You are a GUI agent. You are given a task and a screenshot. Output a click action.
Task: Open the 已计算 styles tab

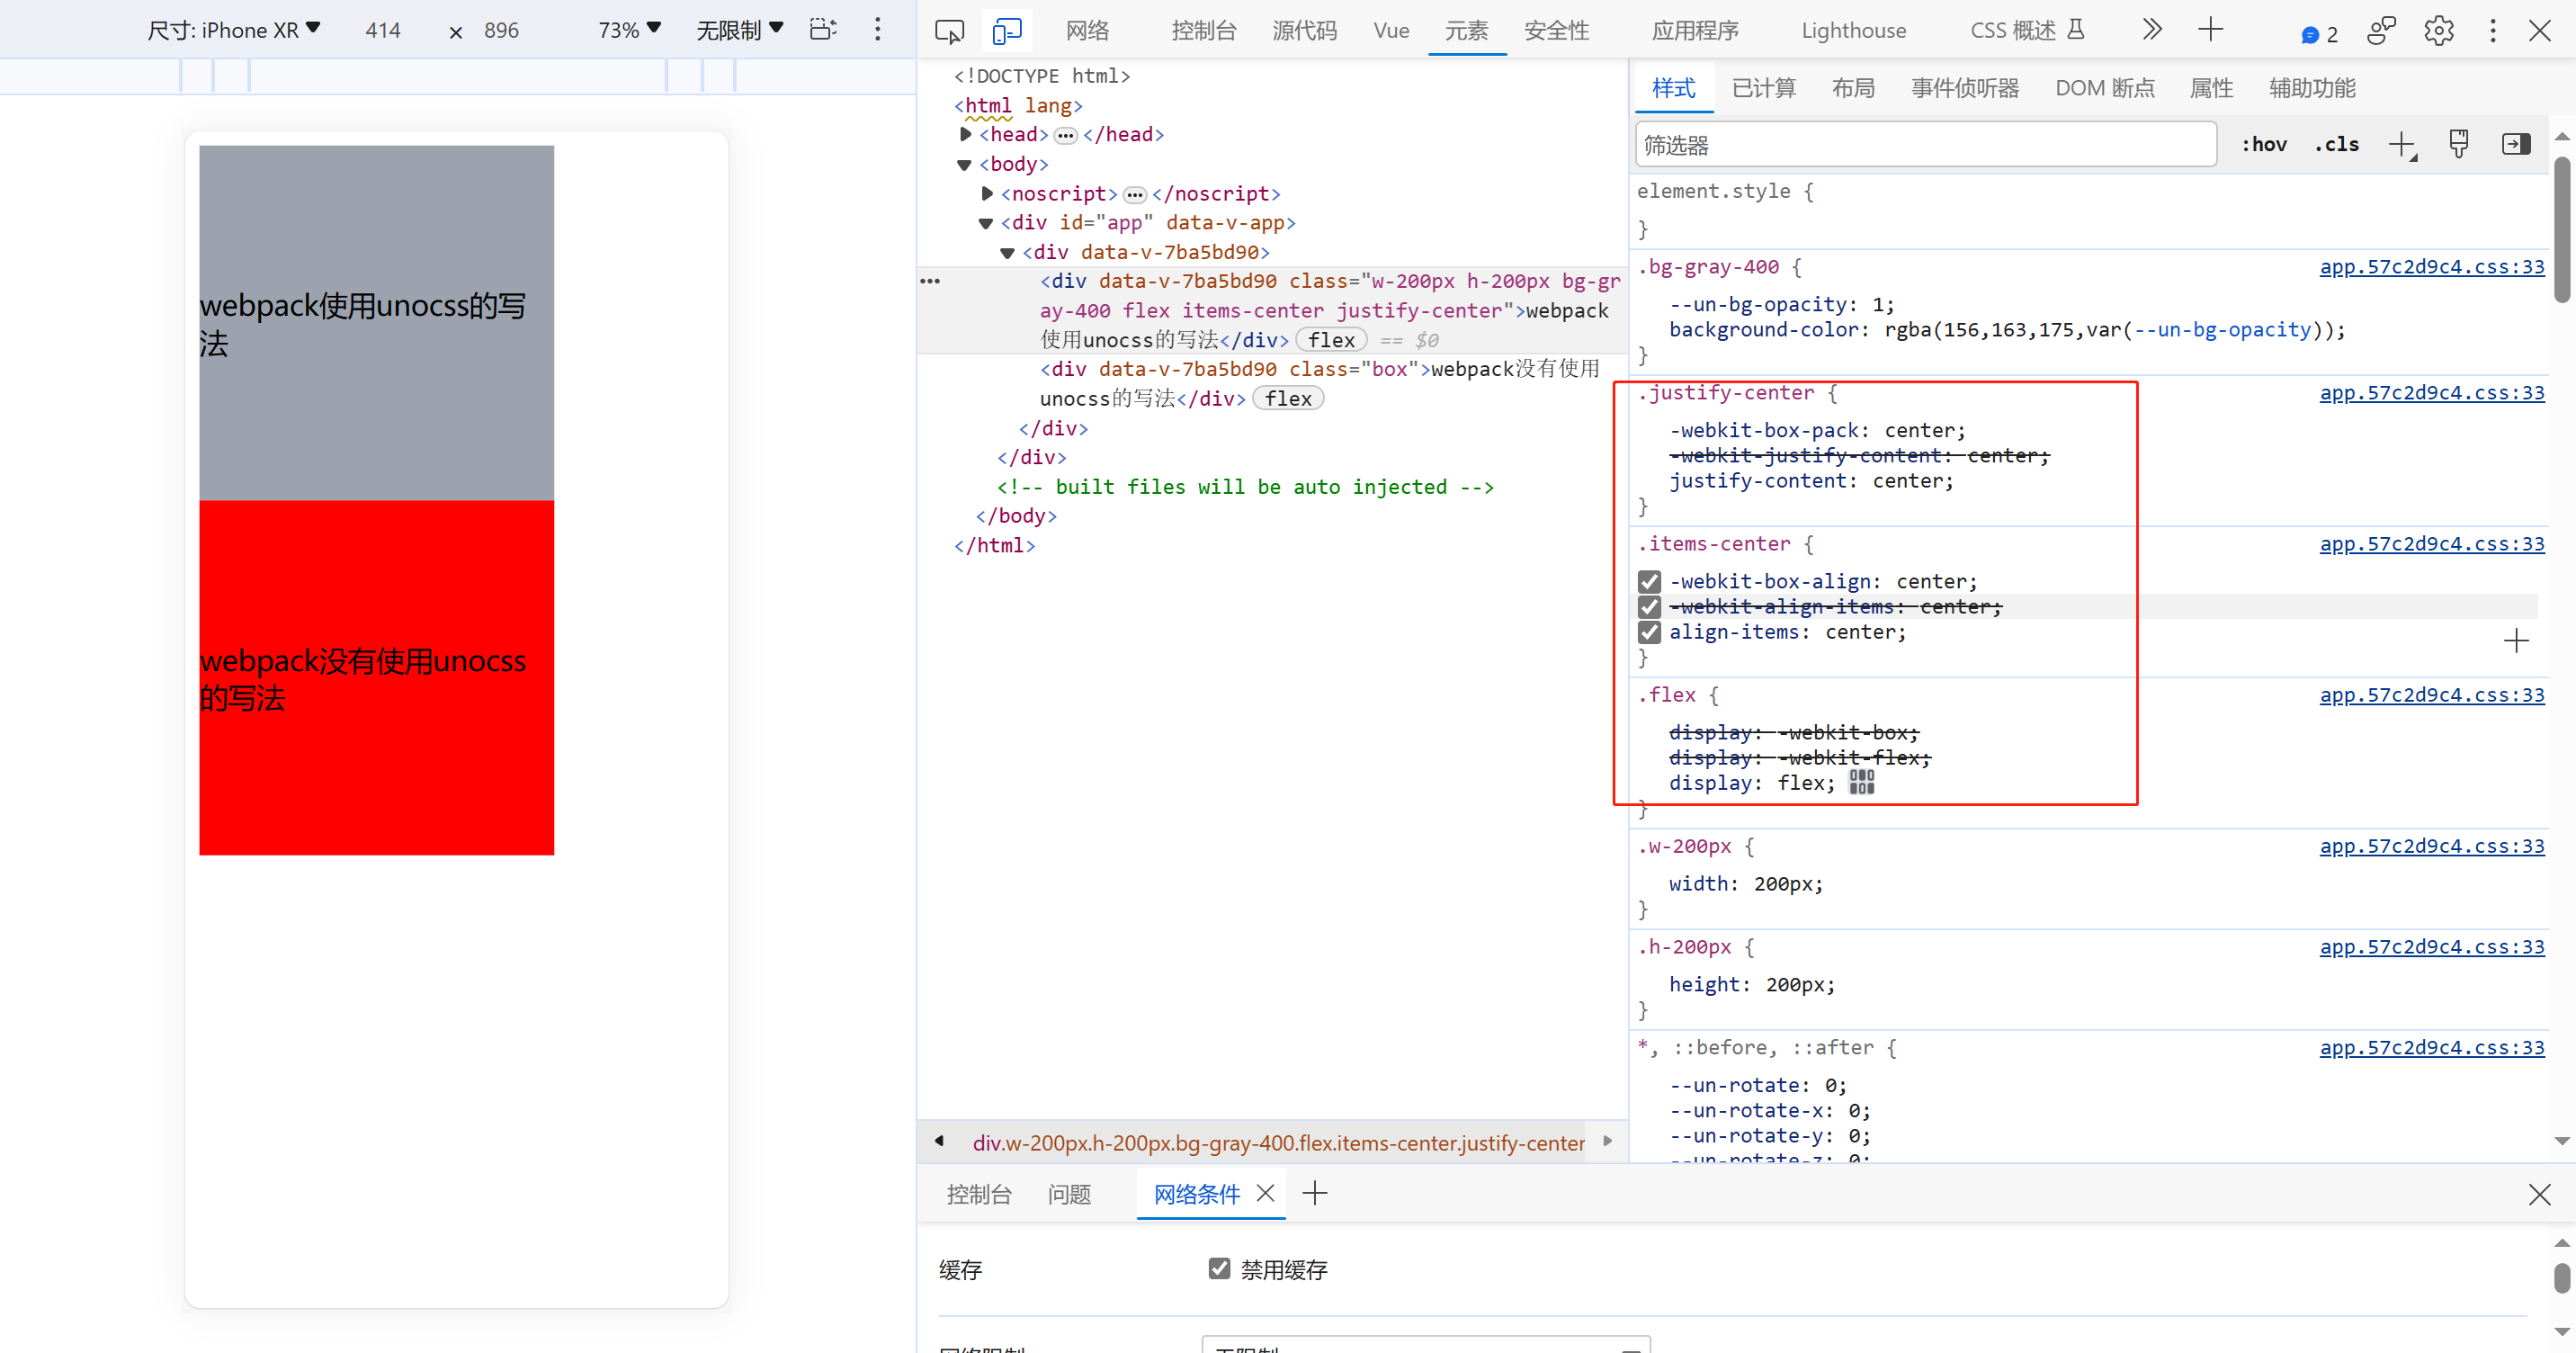click(1763, 88)
